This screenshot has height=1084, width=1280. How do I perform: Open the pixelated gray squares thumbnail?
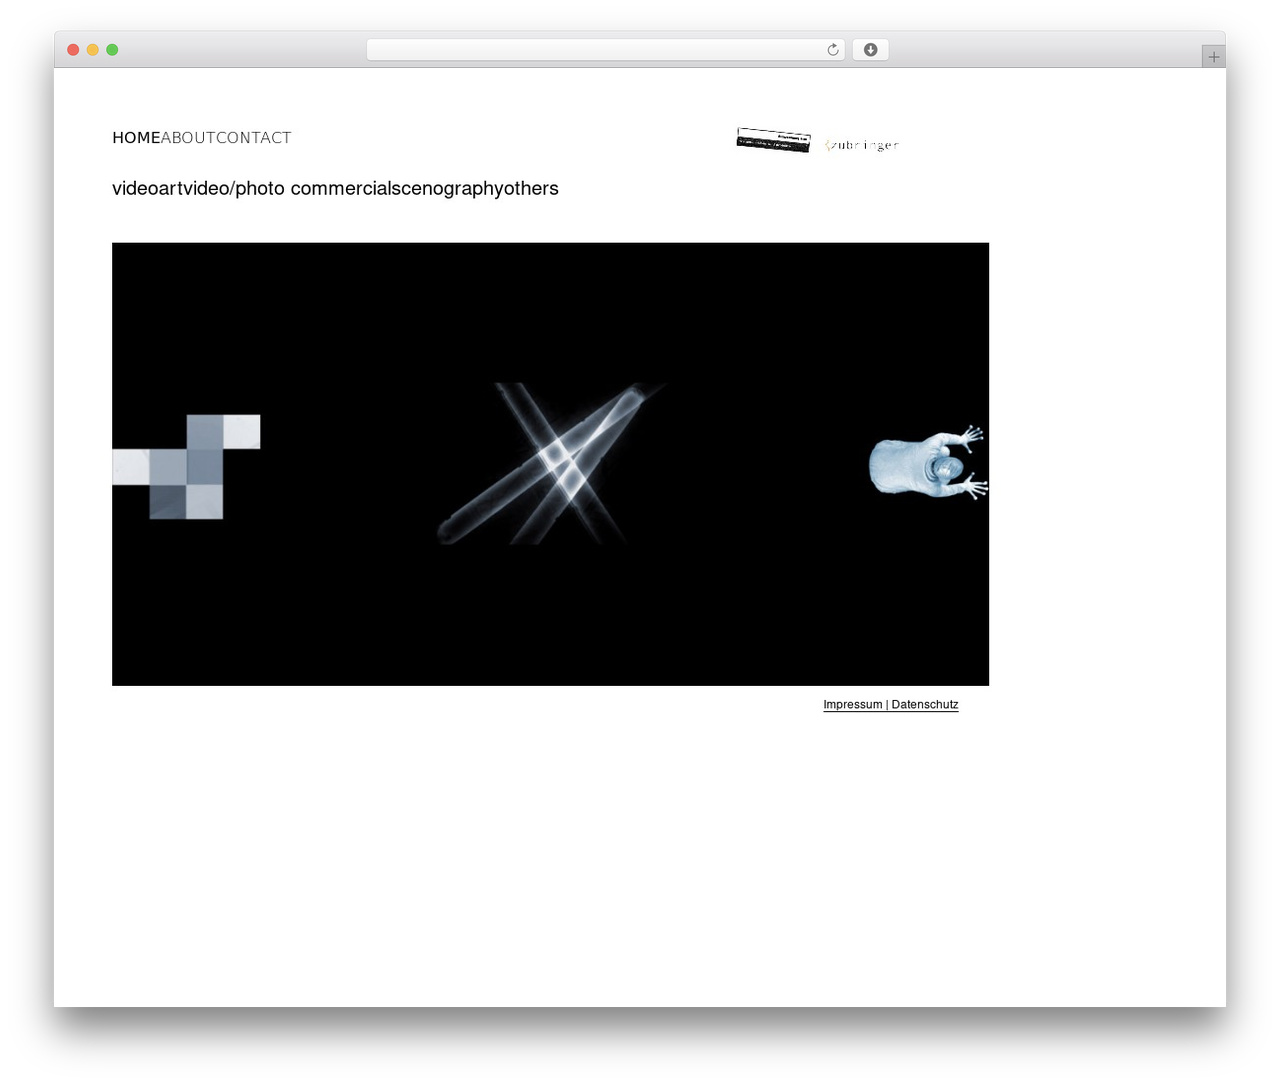tap(186, 466)
